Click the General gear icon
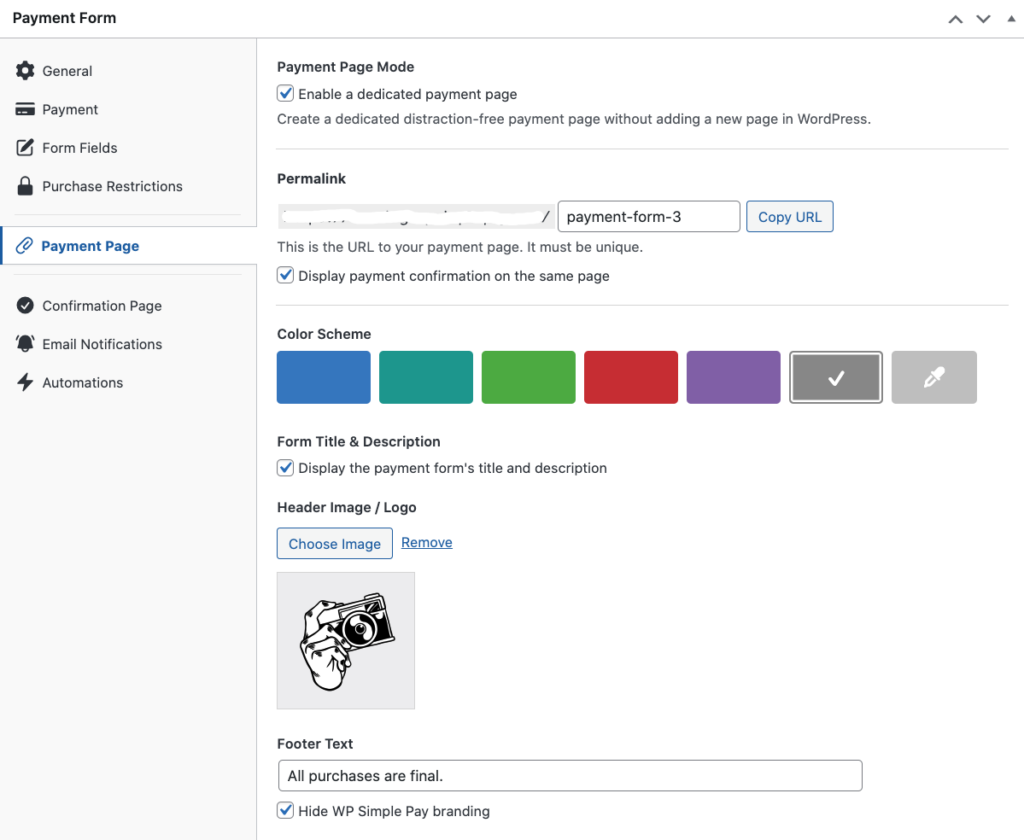The height and width of the screenshot is (840, 1024). (26, 71)
